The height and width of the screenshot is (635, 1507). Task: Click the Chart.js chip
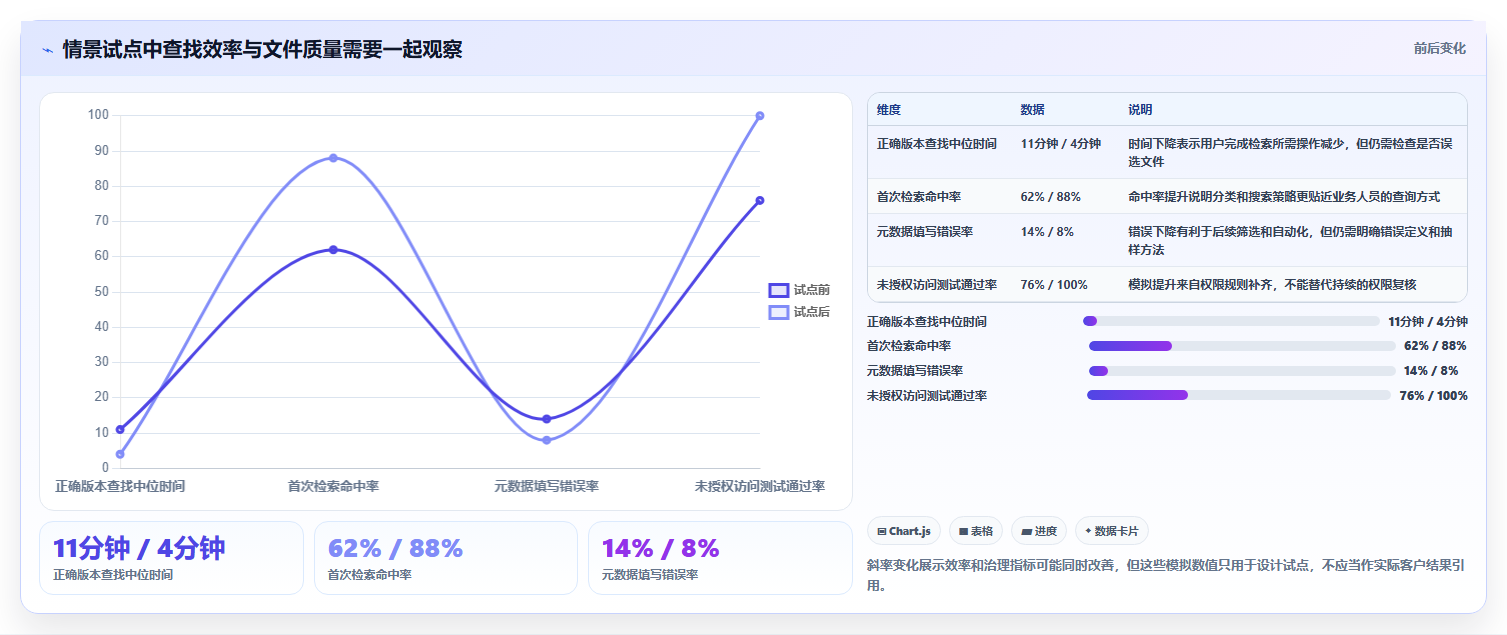(x=904, y=531)
